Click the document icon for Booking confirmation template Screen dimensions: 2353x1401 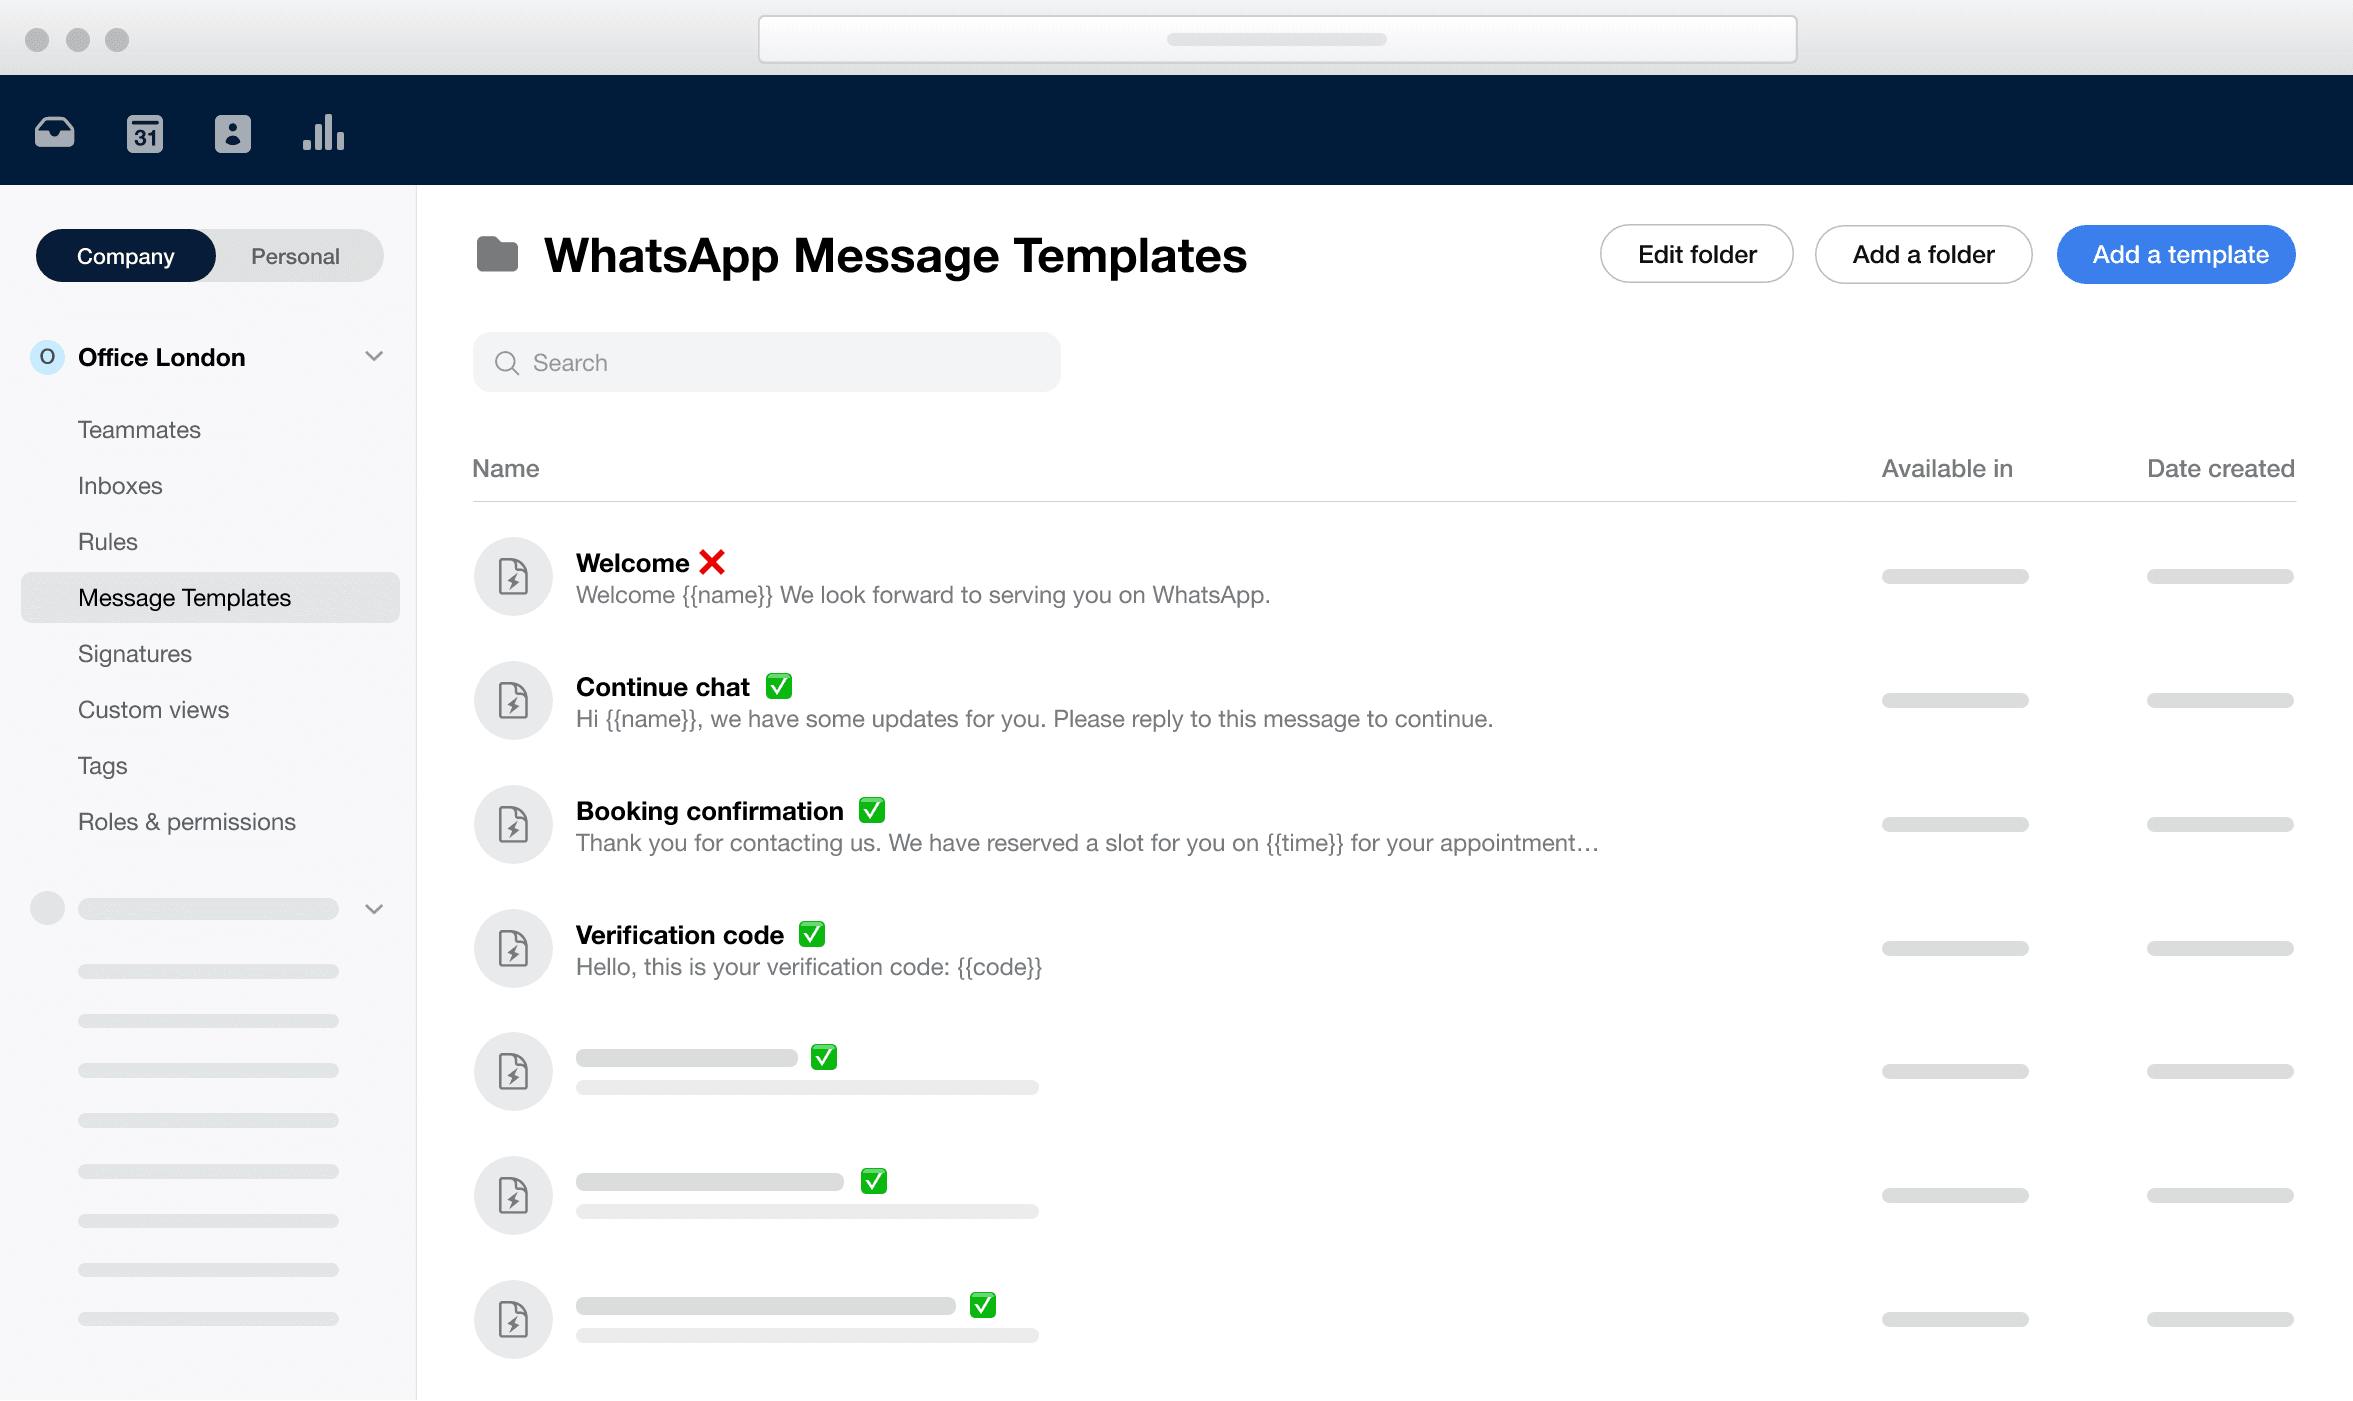click(x=515, y=824)
